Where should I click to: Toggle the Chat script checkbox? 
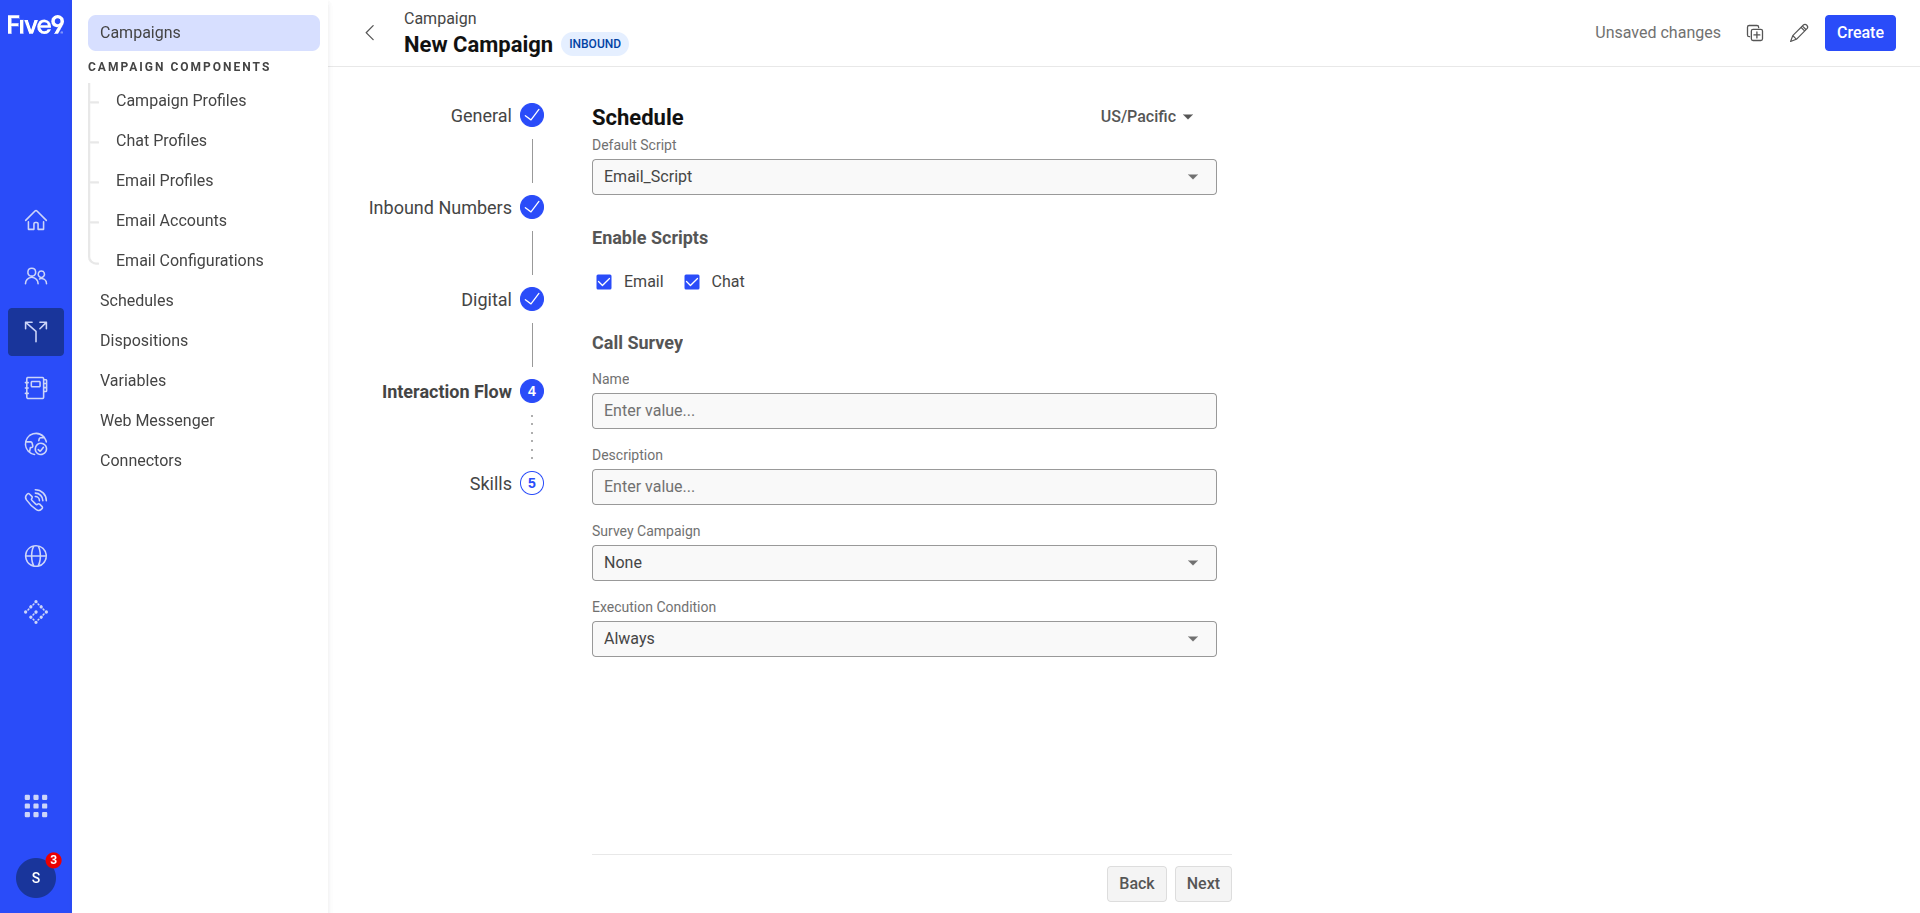[692, 282]
